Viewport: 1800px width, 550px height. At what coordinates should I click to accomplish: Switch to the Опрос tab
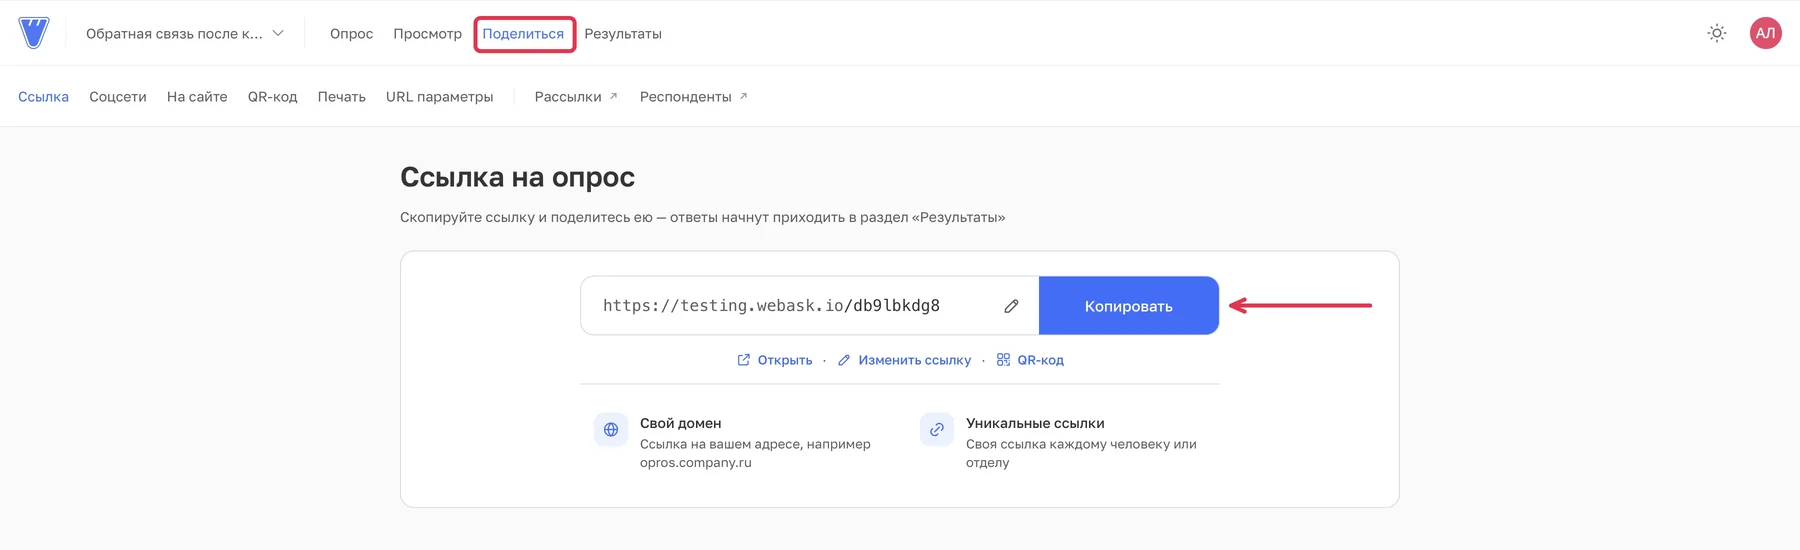coord(351,33)
